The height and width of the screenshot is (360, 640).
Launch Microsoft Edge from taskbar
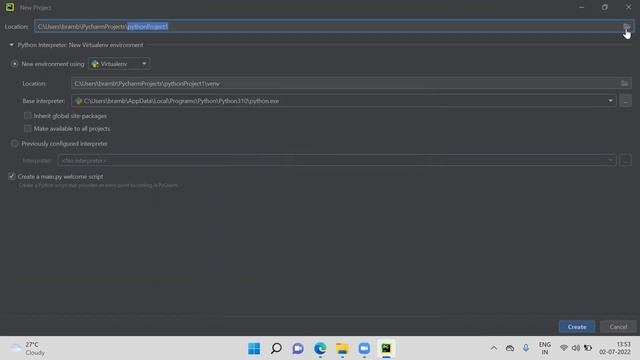pyautogui.click(x=320, y=348)
